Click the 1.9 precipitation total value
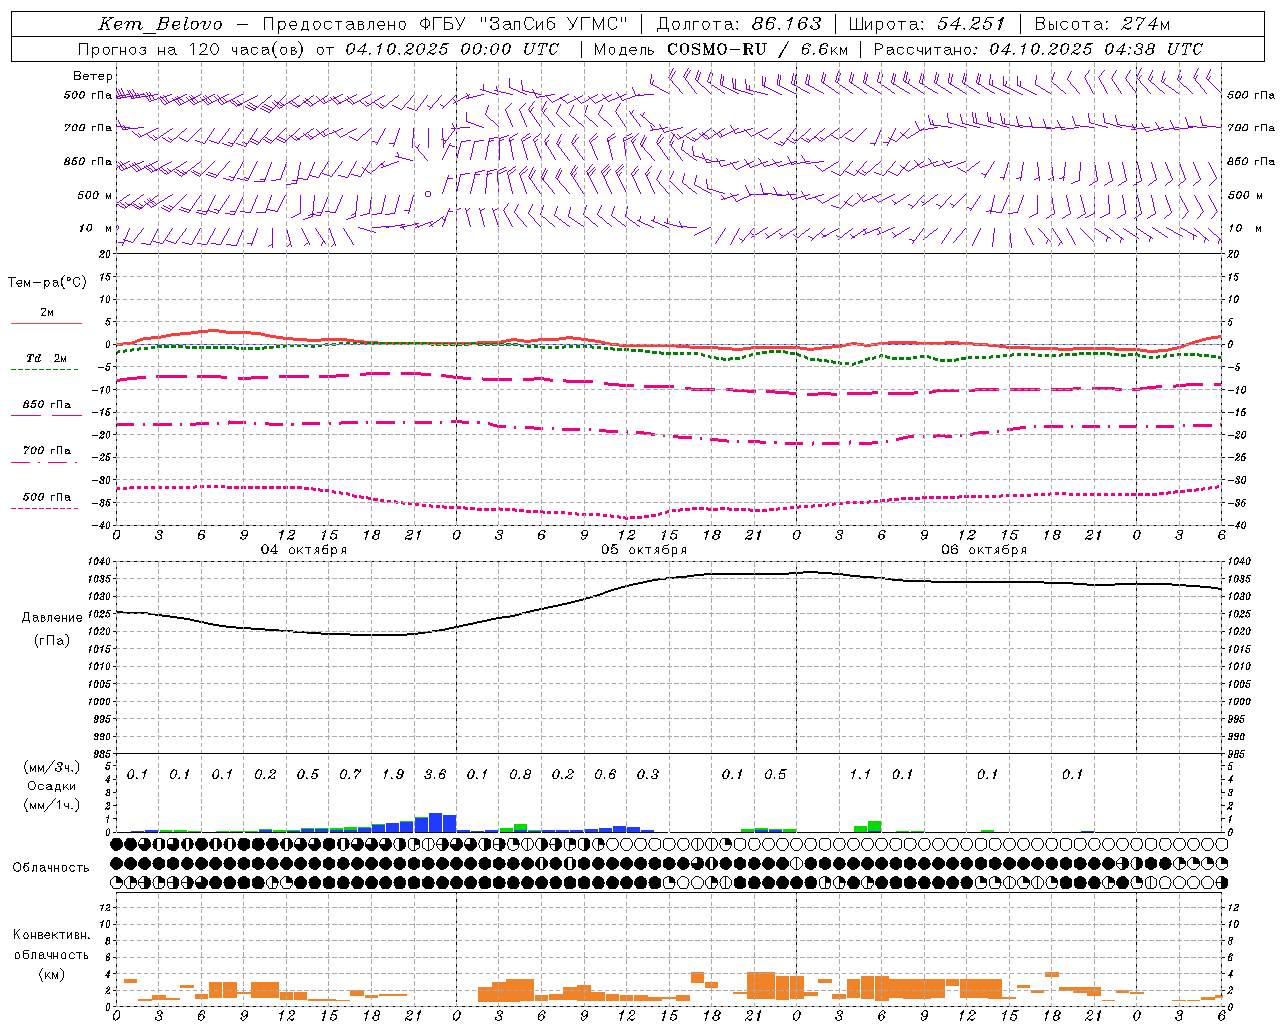Screen dimensions: 1280x1024 [x=393, y=774]
